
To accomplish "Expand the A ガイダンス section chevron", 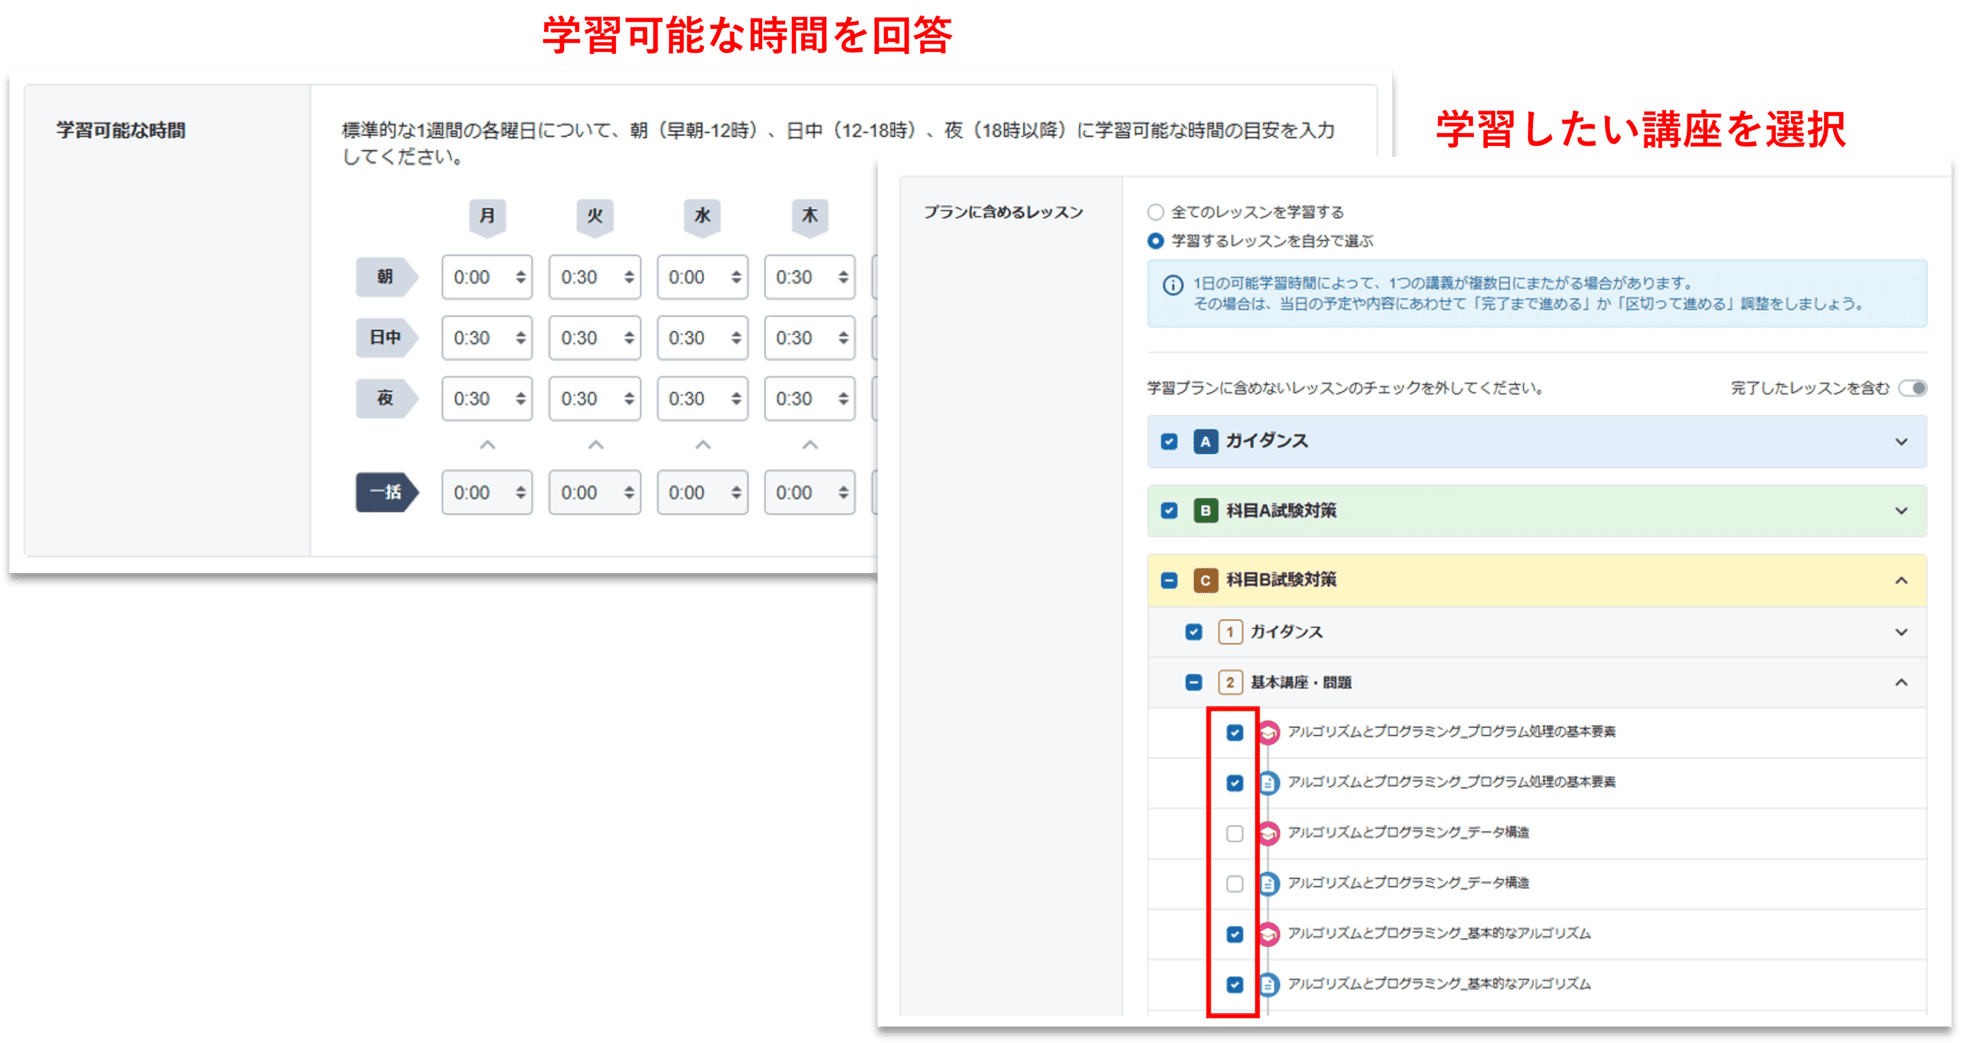I will point(1901,442).
